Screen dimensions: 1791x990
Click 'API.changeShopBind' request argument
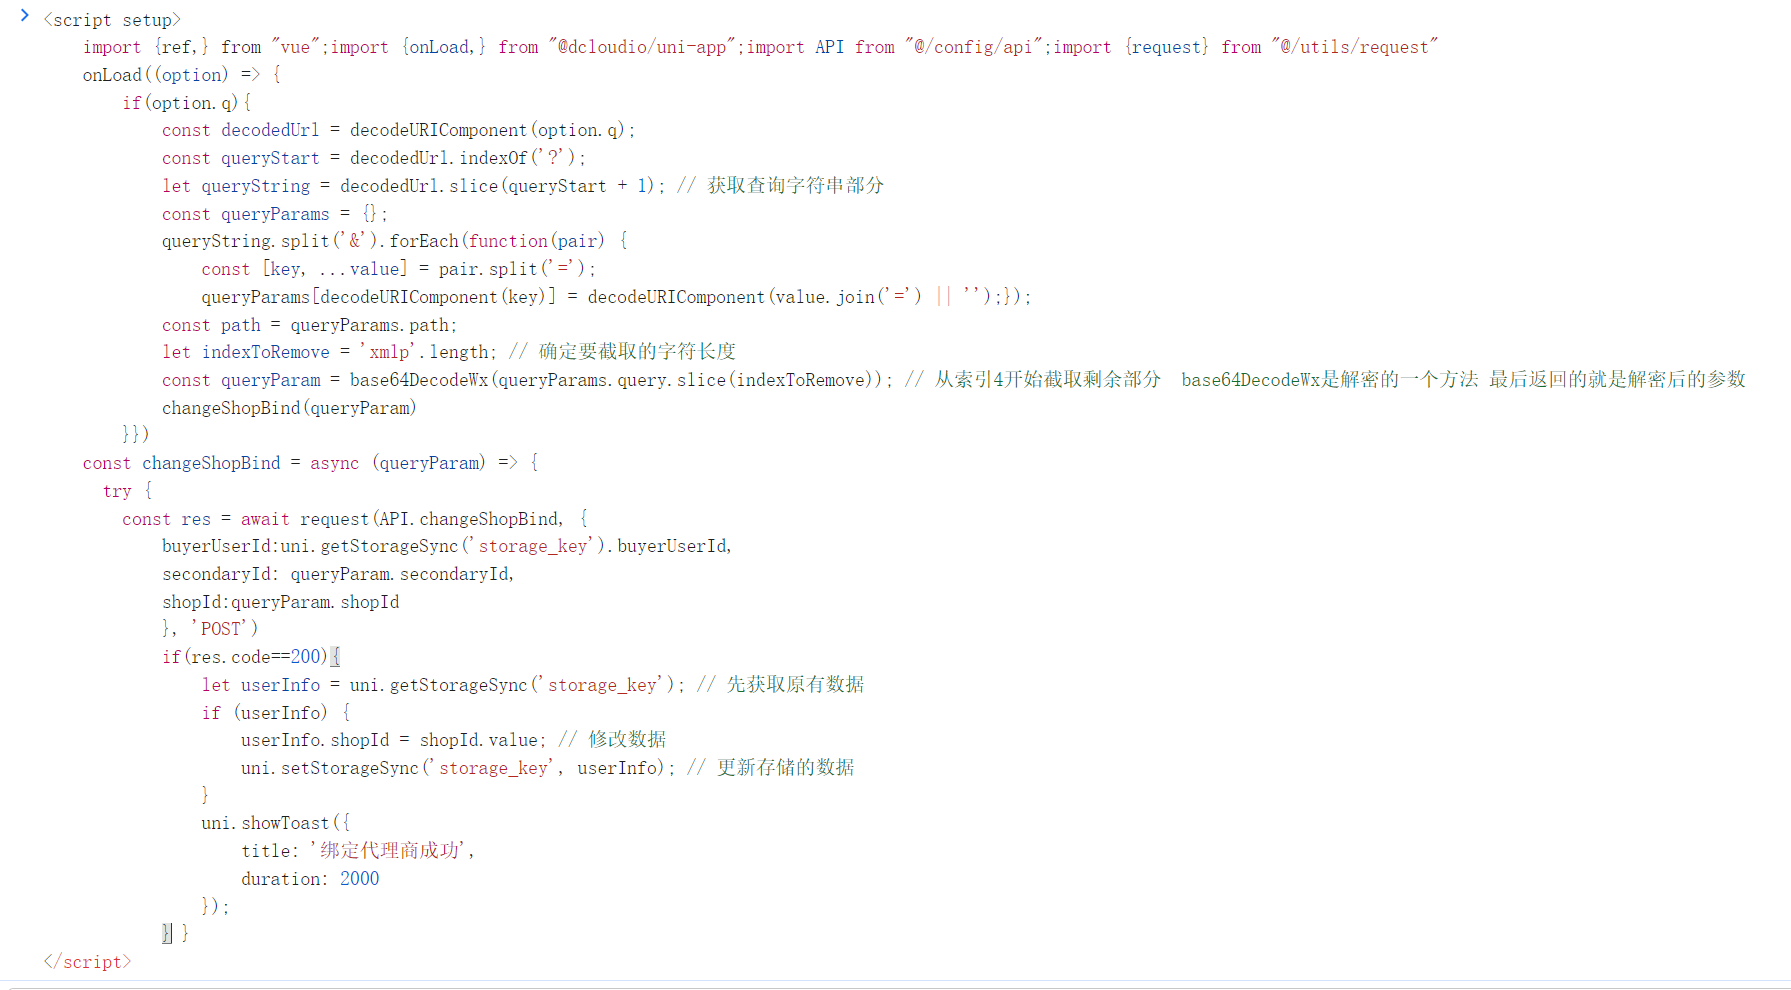469,519
